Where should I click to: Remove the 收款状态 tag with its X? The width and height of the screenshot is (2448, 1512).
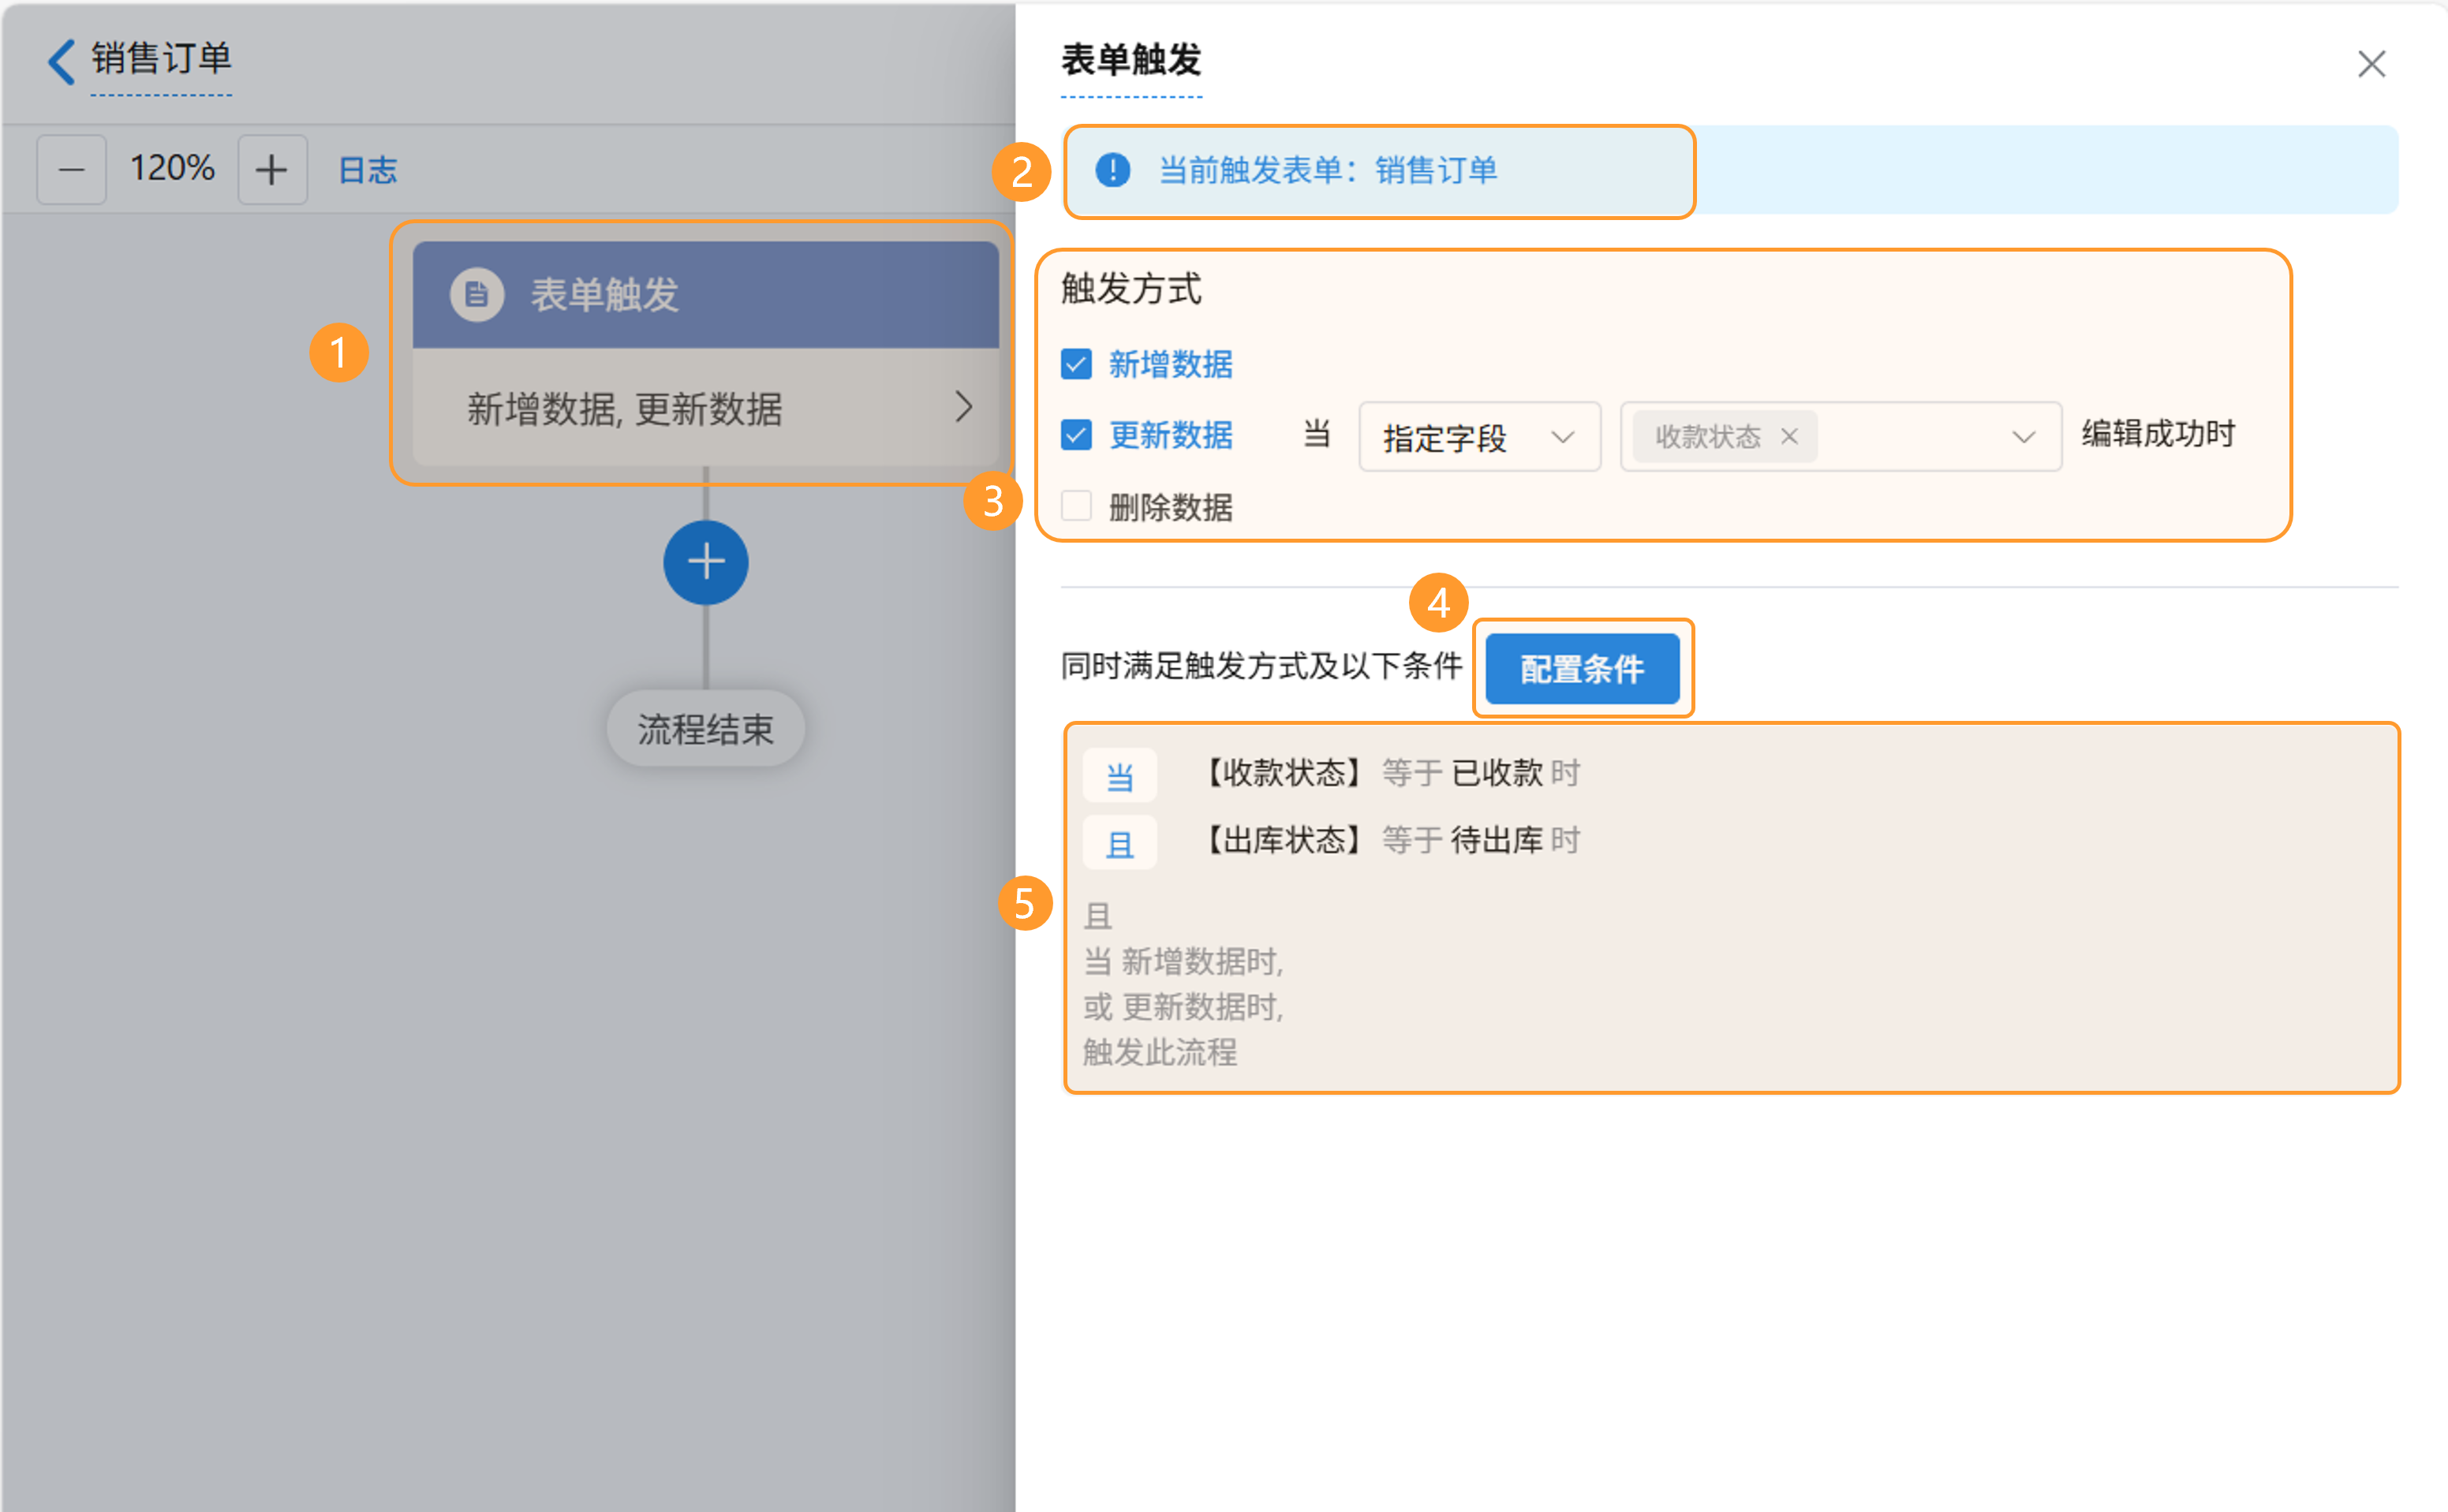[1789, 437]
